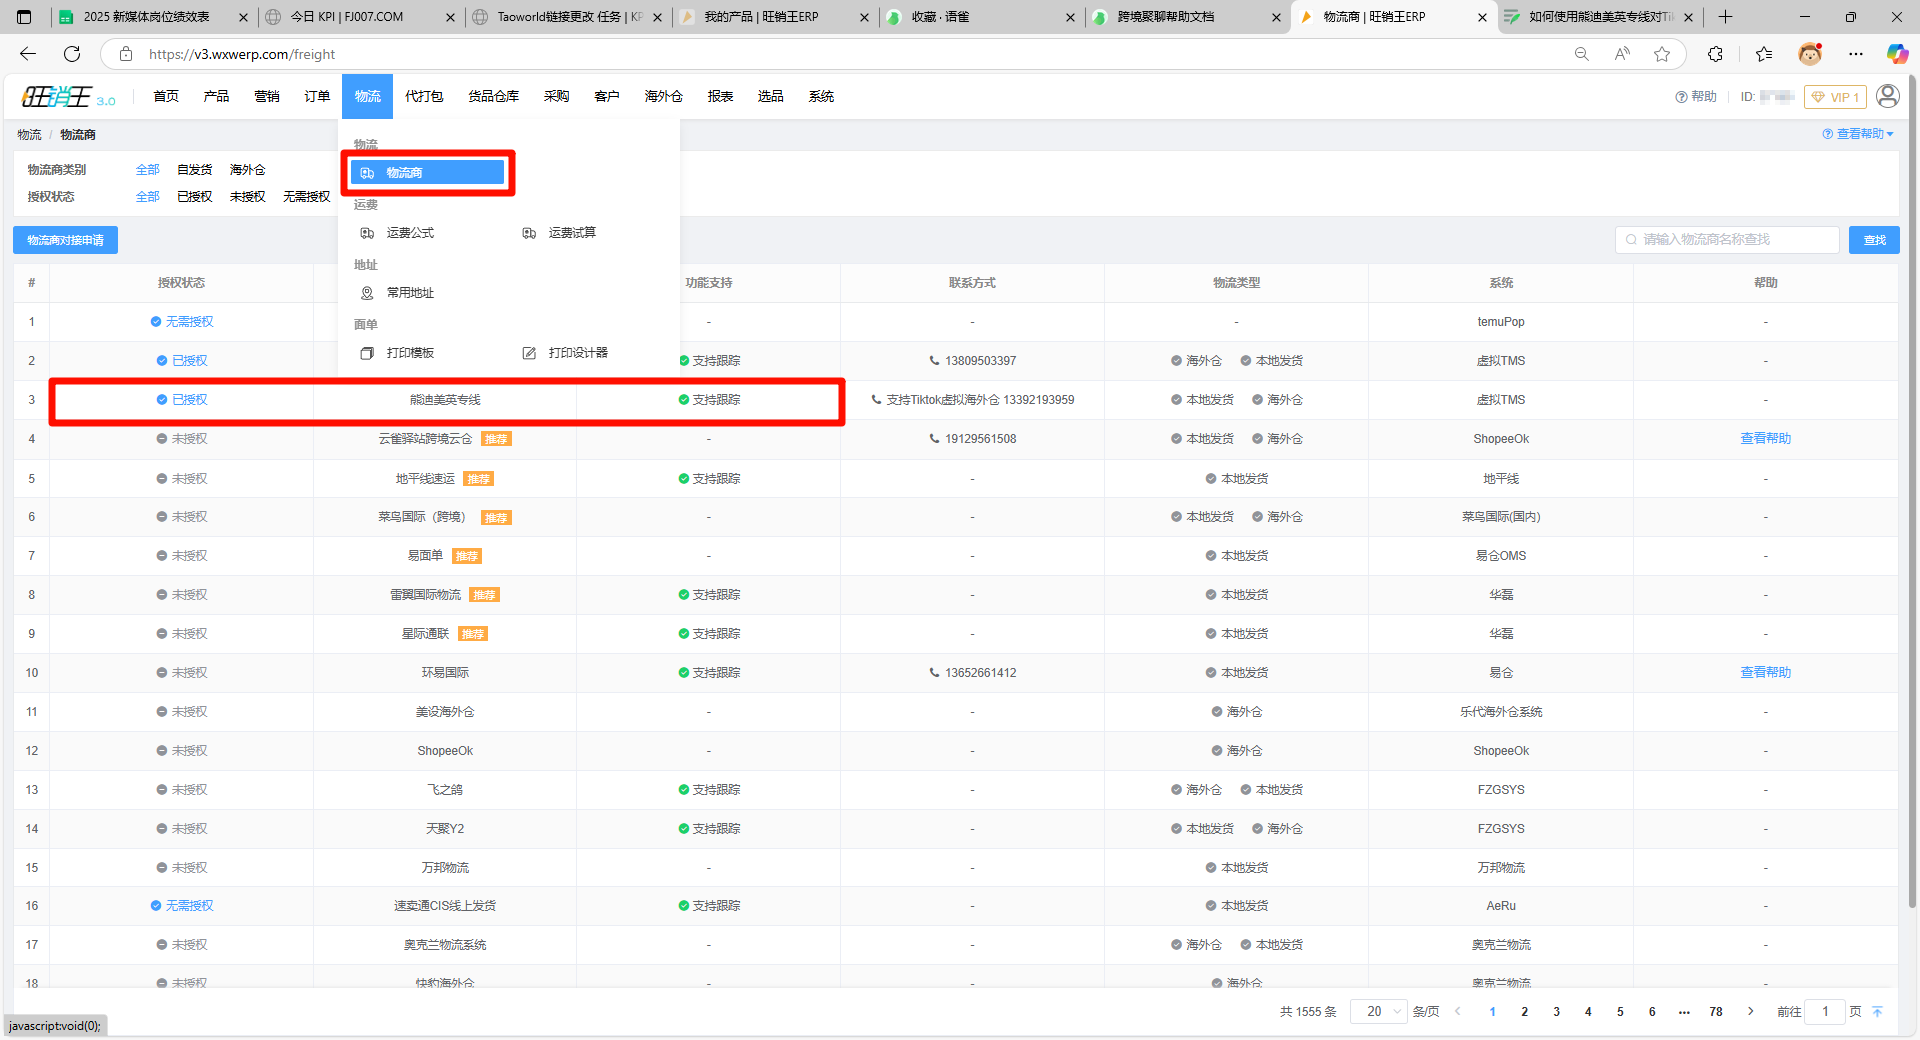Image resolution: width=1920 pixels, height=1040 pixels.
Task: Click the site info lock icon
Action: [126, 54]
